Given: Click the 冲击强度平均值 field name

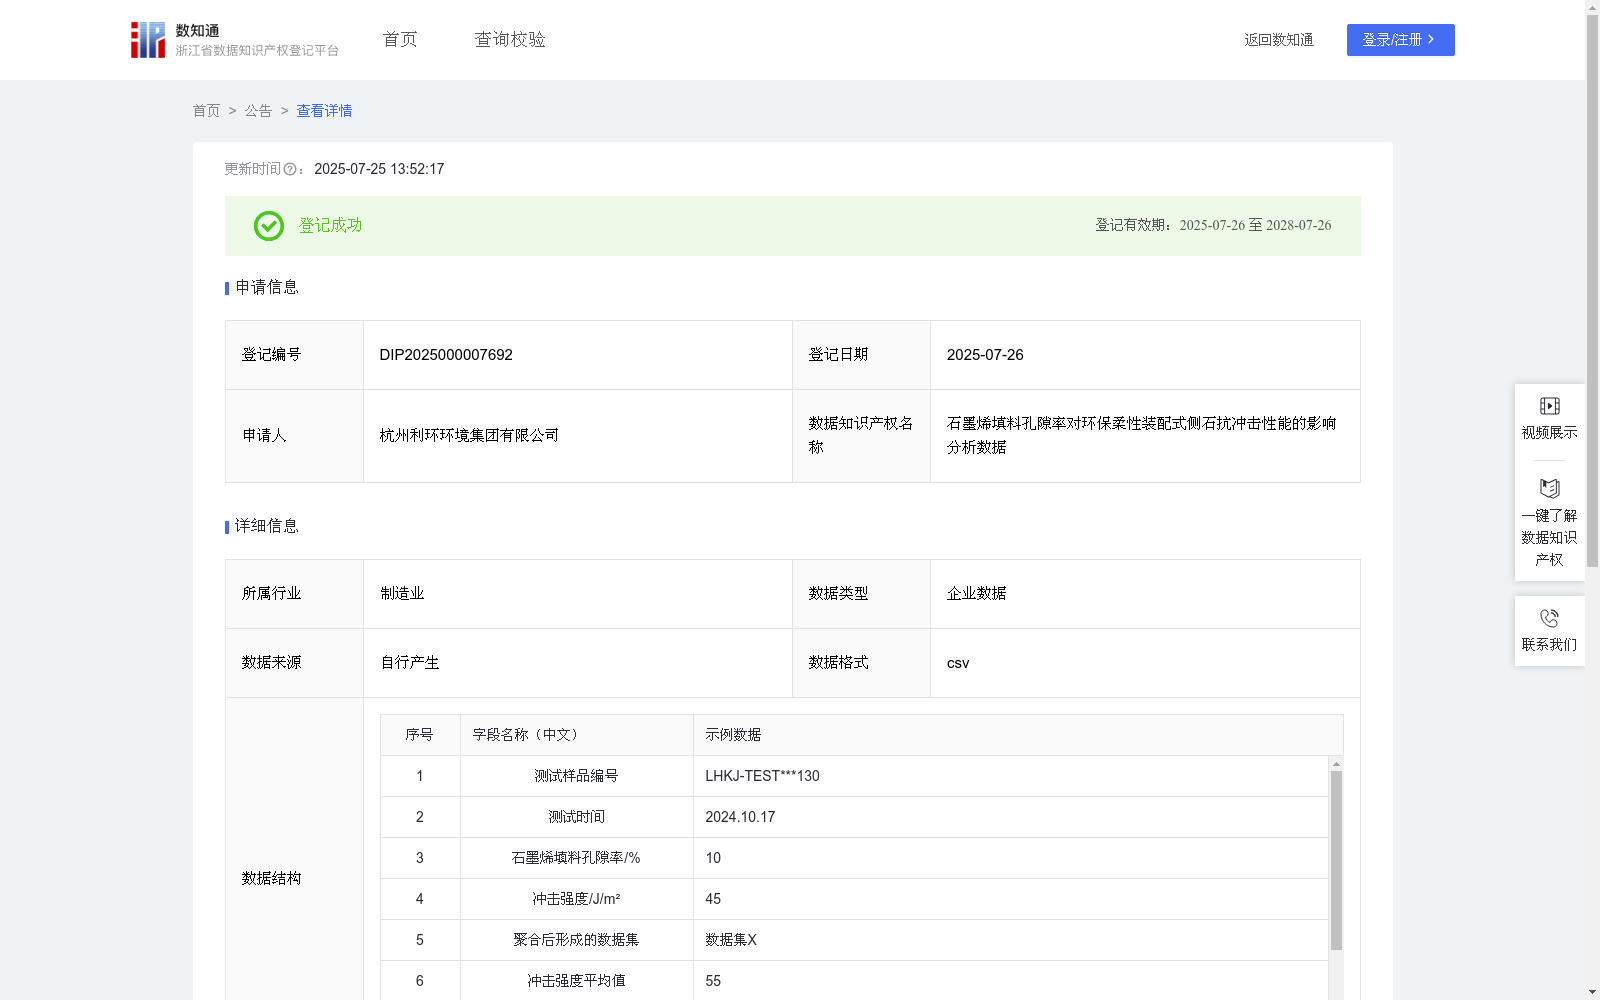Looking at the screenshot, I should click(576, 981).
